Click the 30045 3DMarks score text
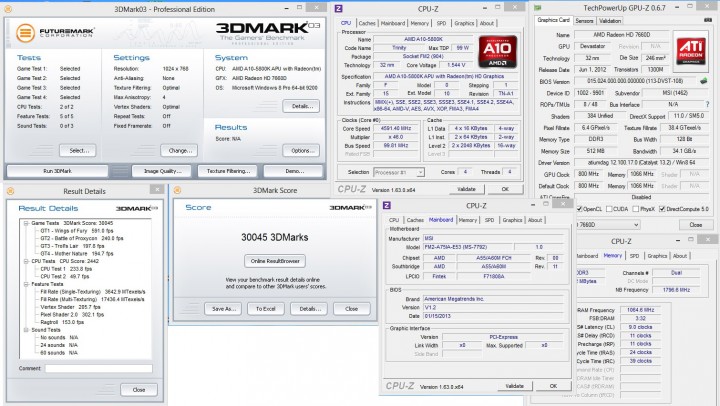The height and width of the screenshot is (406, 720). pyautogui.click(x=275, y=237)
